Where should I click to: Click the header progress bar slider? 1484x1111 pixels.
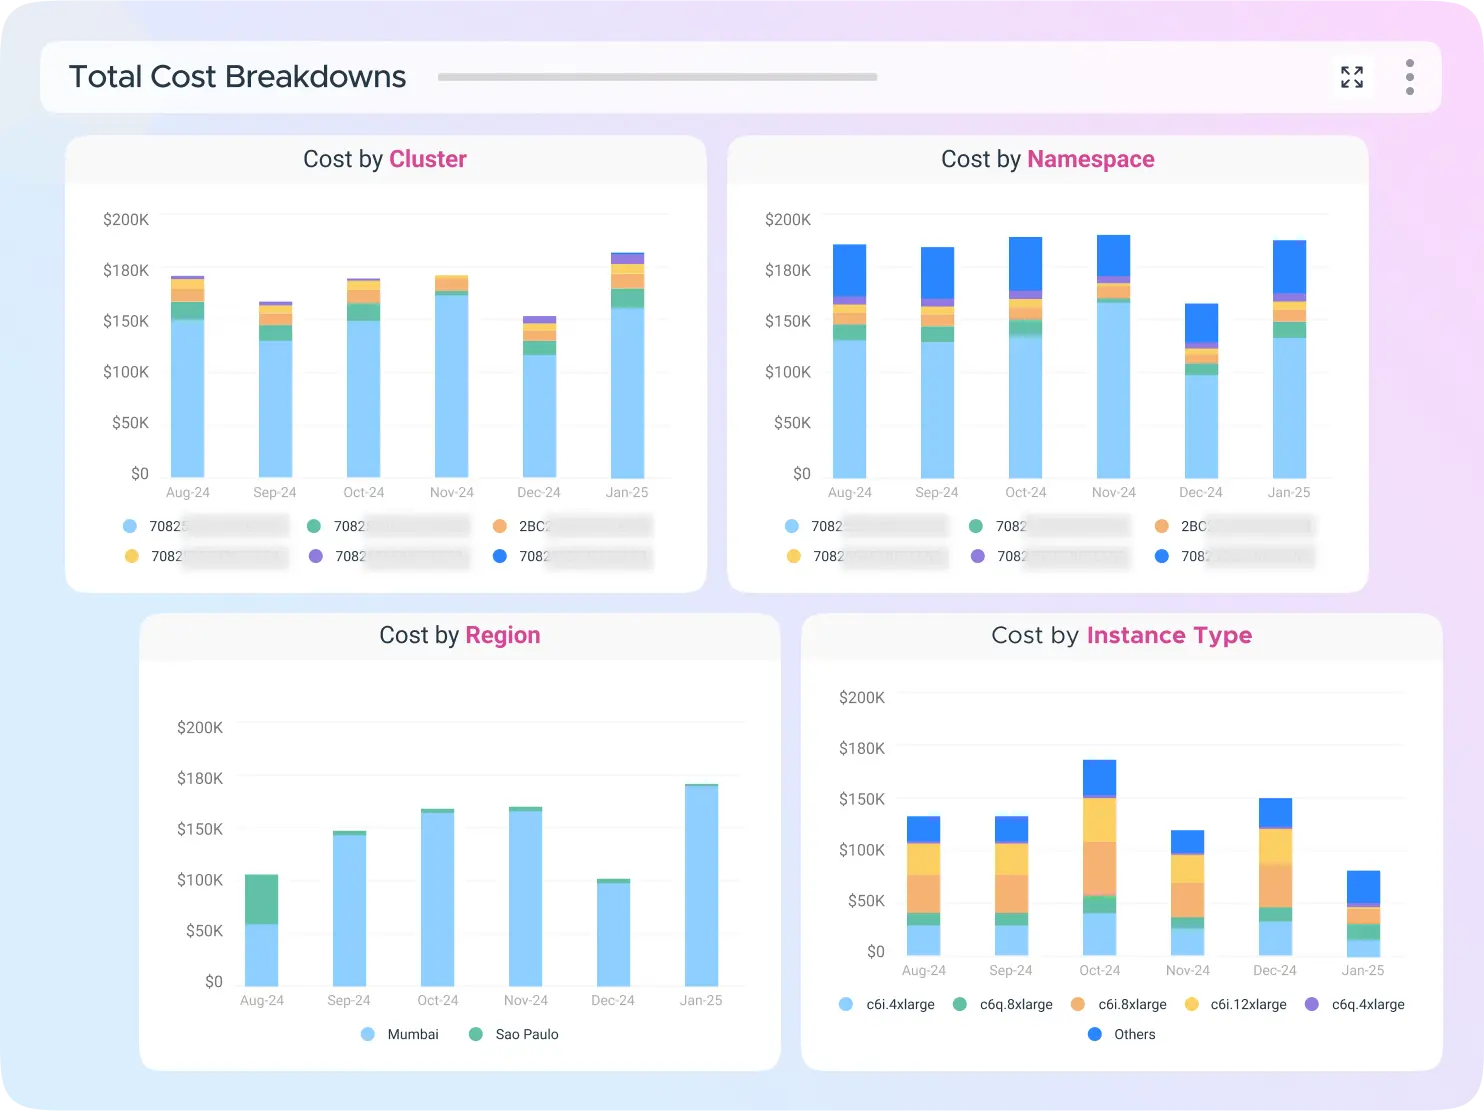tap(657, 77)
